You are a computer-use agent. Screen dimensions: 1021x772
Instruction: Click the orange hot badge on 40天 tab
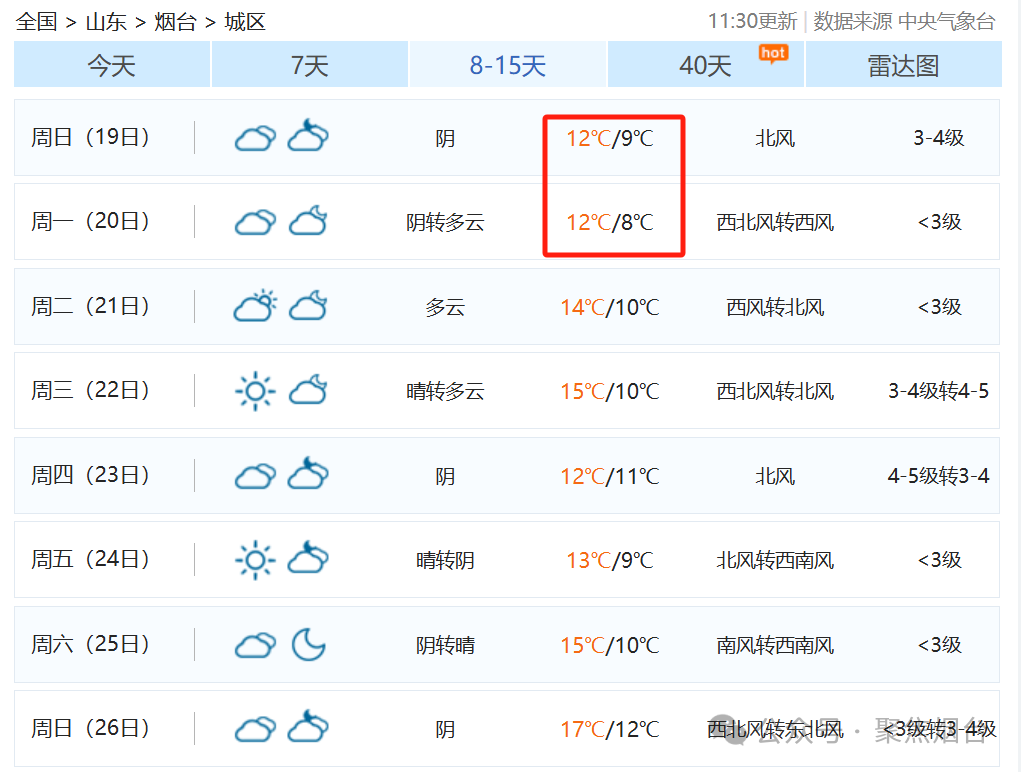click(x=773, y=53)
